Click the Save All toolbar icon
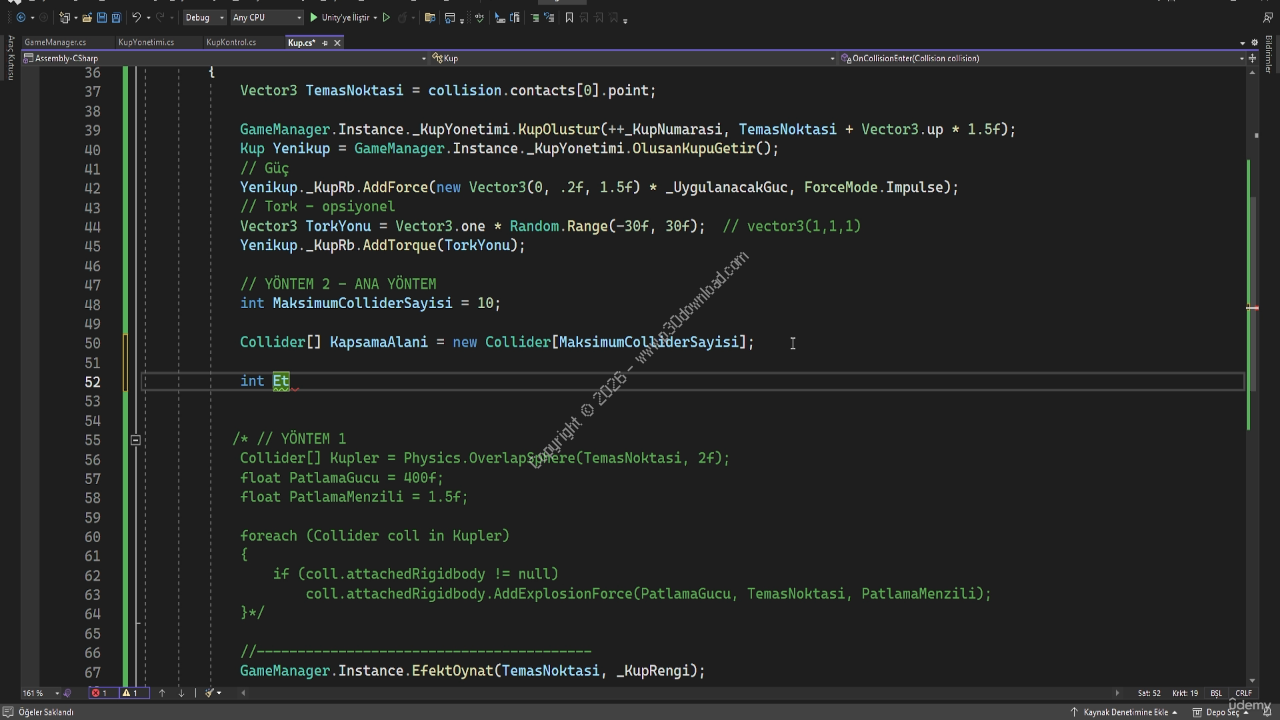Screen dimensions: 1280x720 click(x=116, y=17)
